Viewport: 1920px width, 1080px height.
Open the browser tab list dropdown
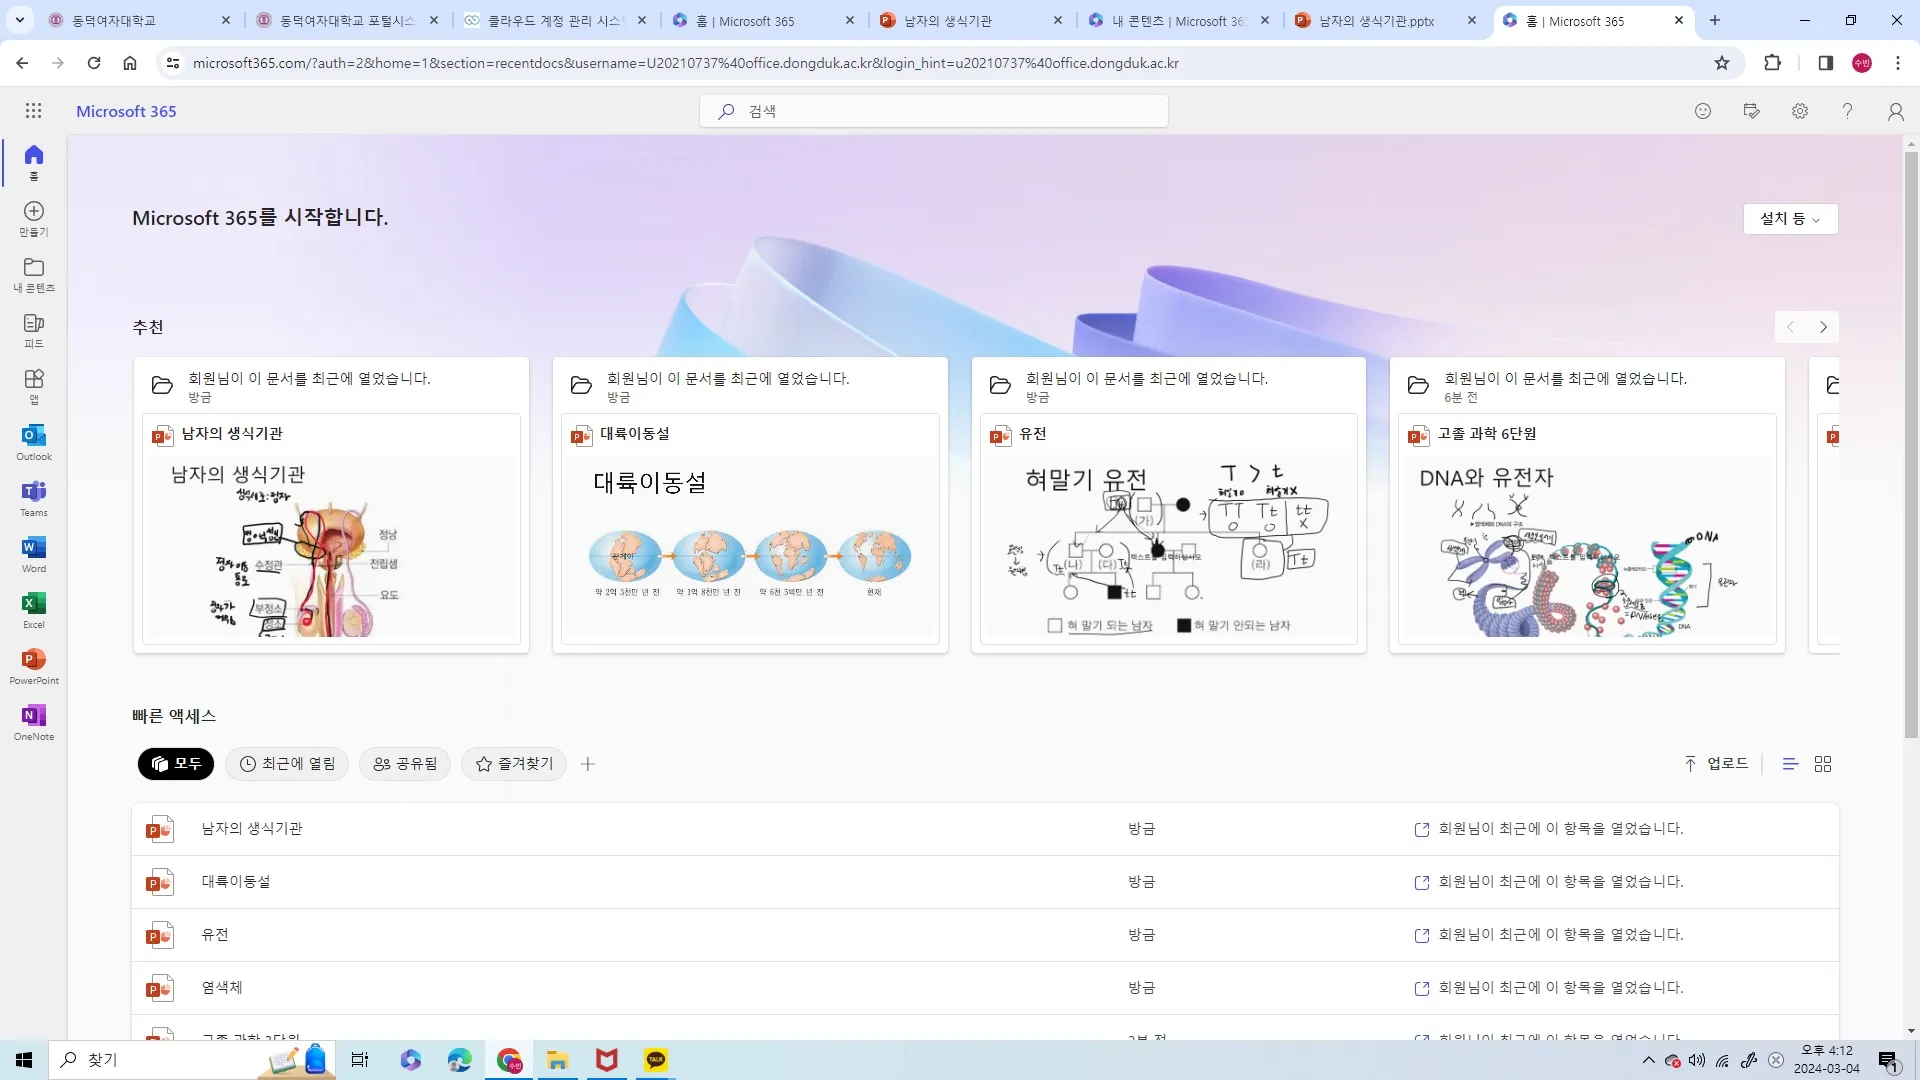(20, 20)
